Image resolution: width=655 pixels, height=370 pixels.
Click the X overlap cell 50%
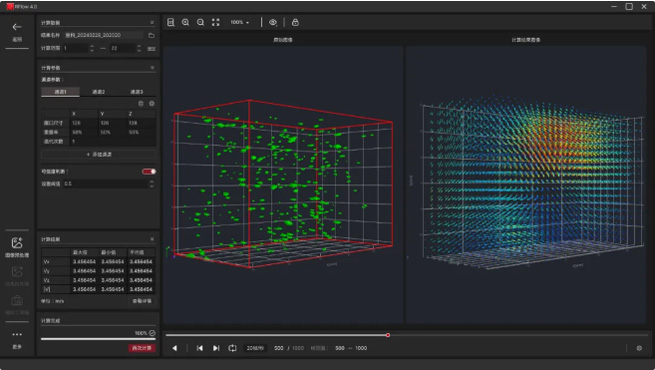(84, 132)
